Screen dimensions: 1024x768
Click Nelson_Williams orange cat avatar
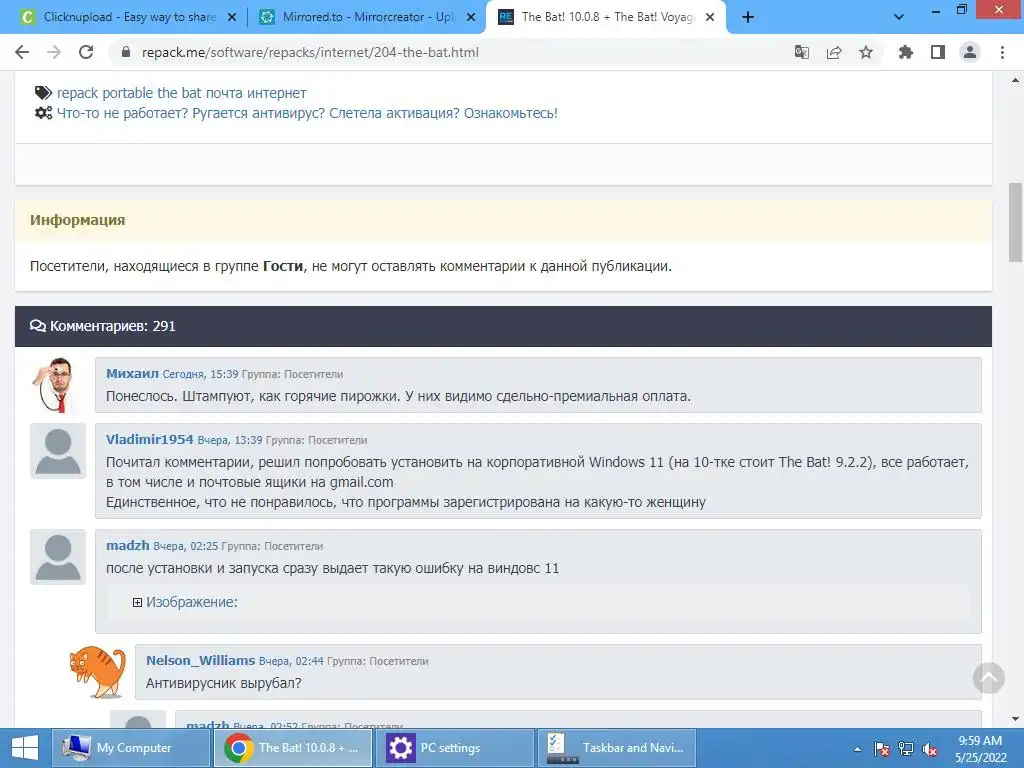[x=97, y=671]
